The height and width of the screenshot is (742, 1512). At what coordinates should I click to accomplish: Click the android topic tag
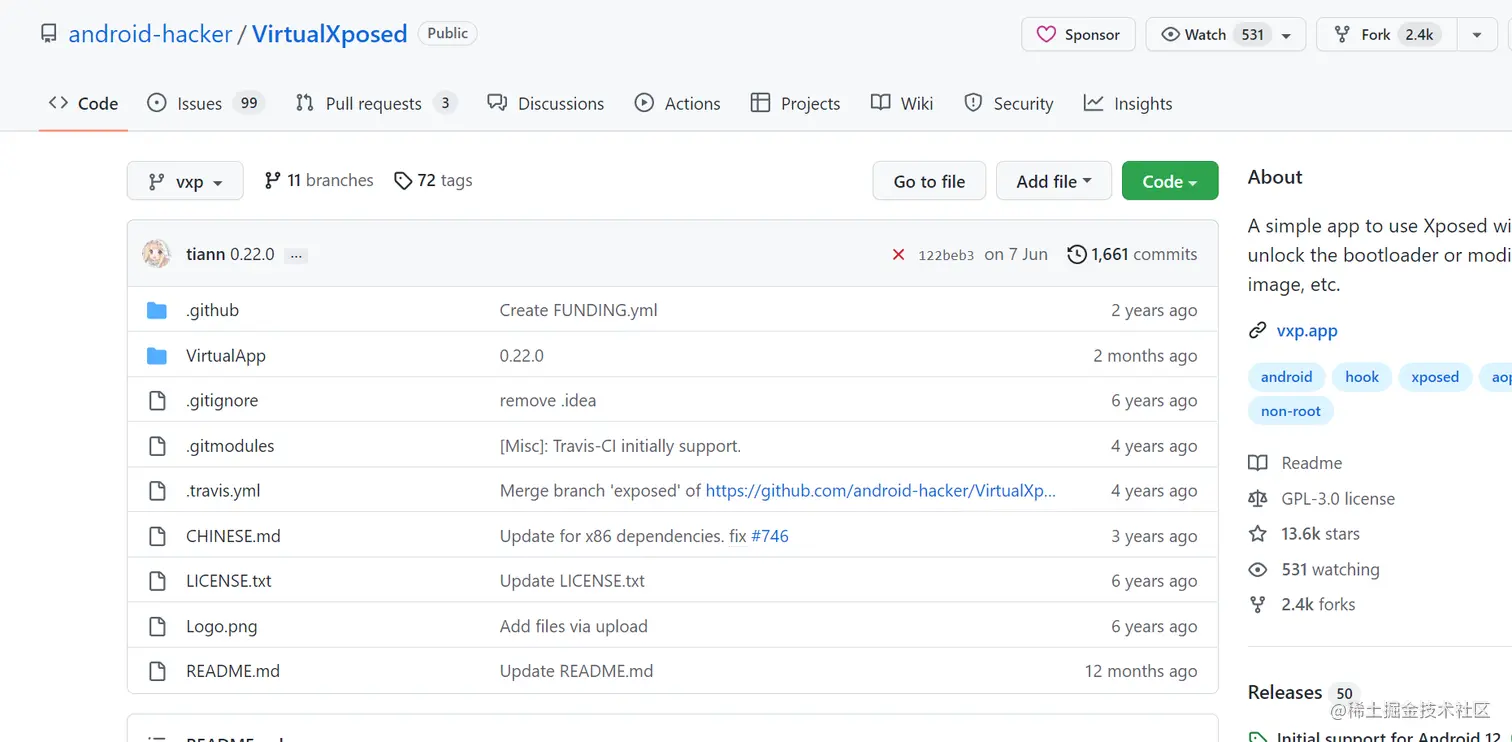tap(1286, 377)
